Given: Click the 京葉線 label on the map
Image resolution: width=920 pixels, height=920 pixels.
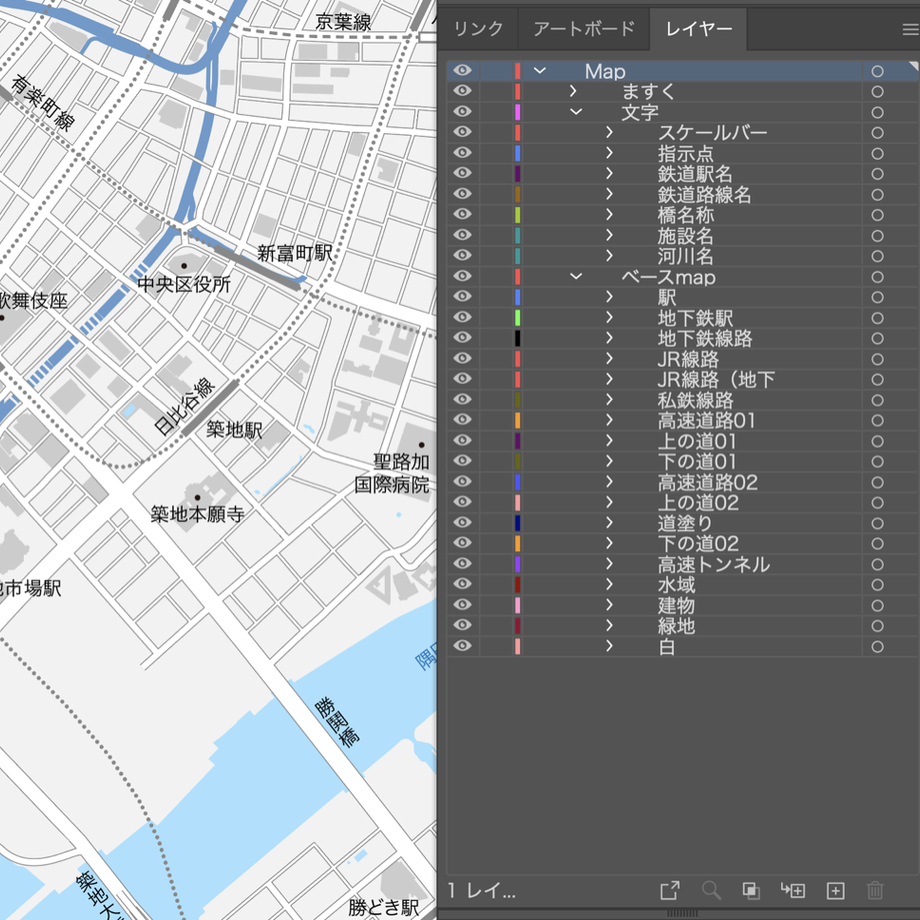Looking at the screenshot, I should pos(343,22).
